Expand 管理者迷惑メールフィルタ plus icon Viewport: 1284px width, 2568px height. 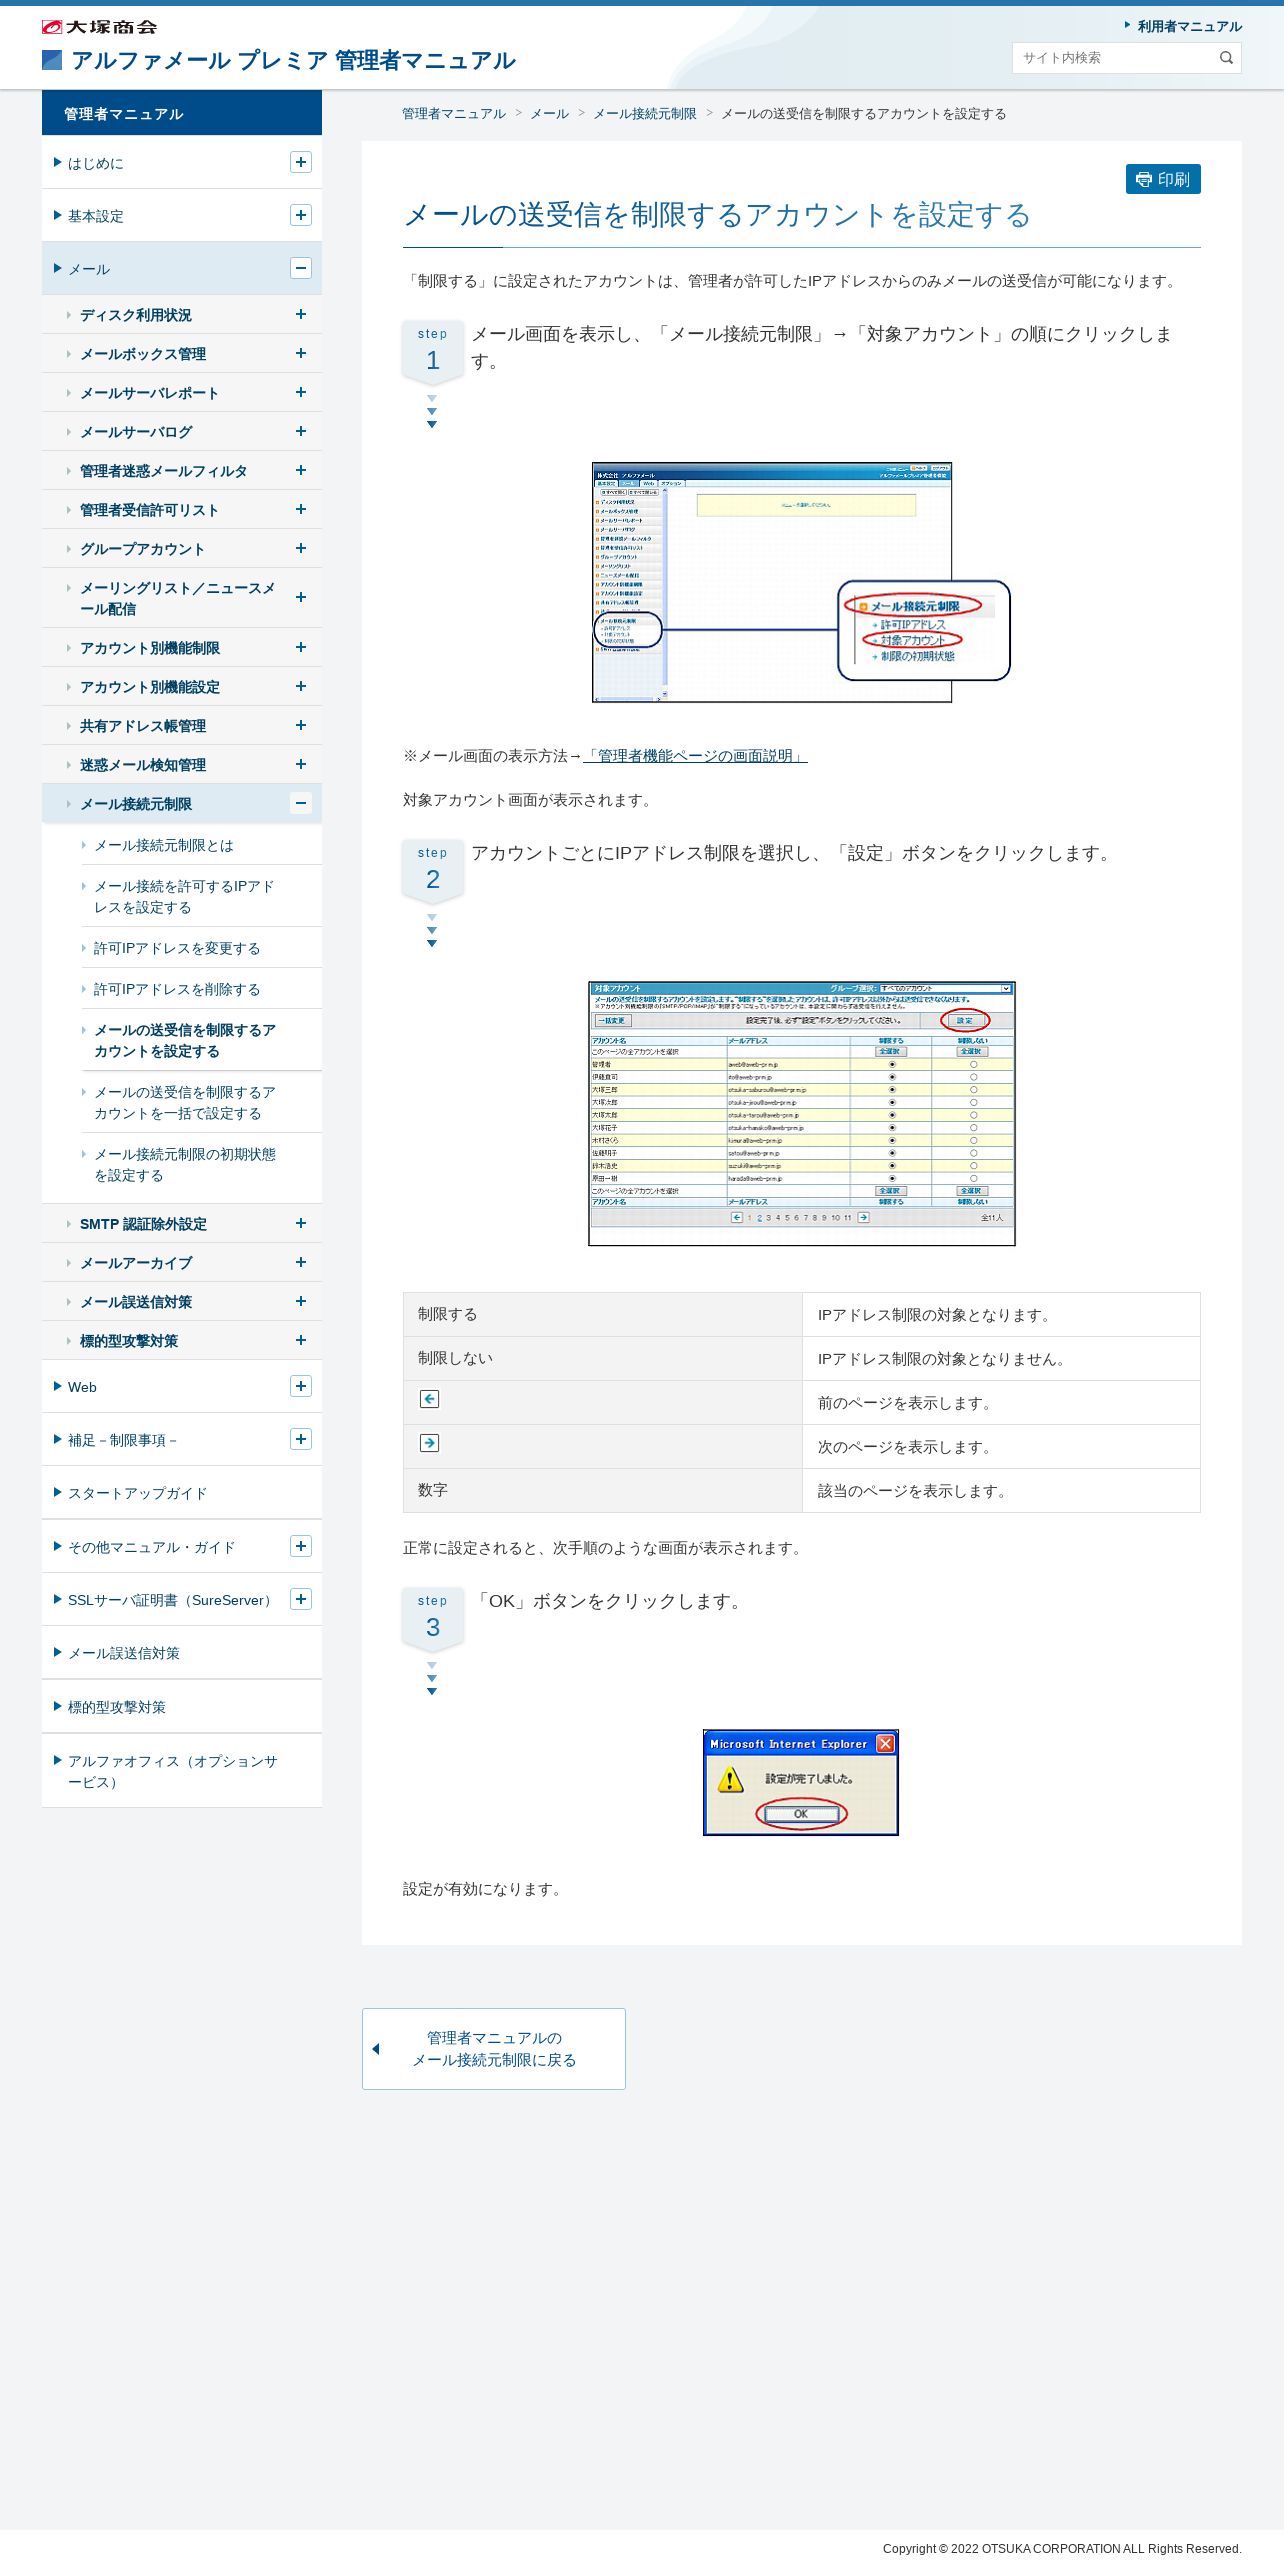(301, 470)
